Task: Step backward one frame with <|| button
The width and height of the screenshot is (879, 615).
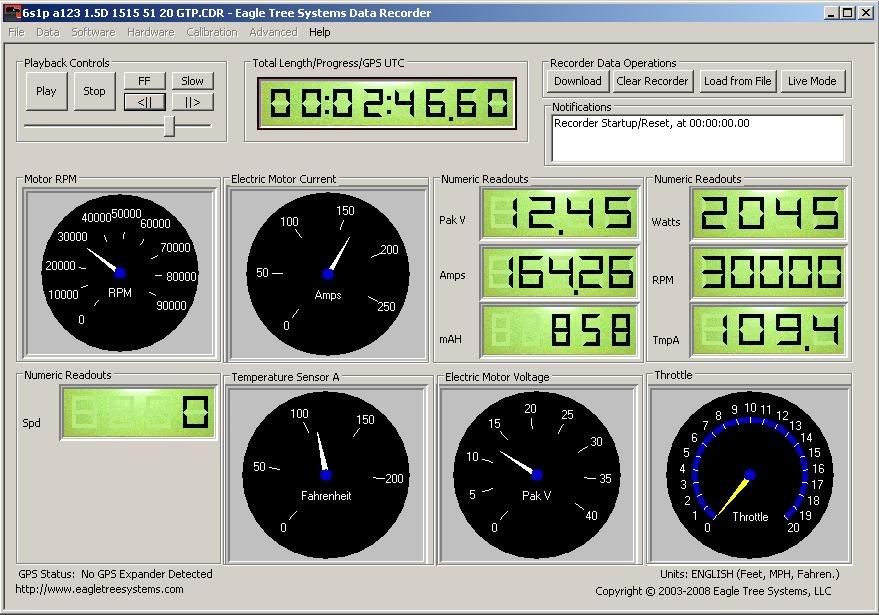Action: tap(144, 102)
